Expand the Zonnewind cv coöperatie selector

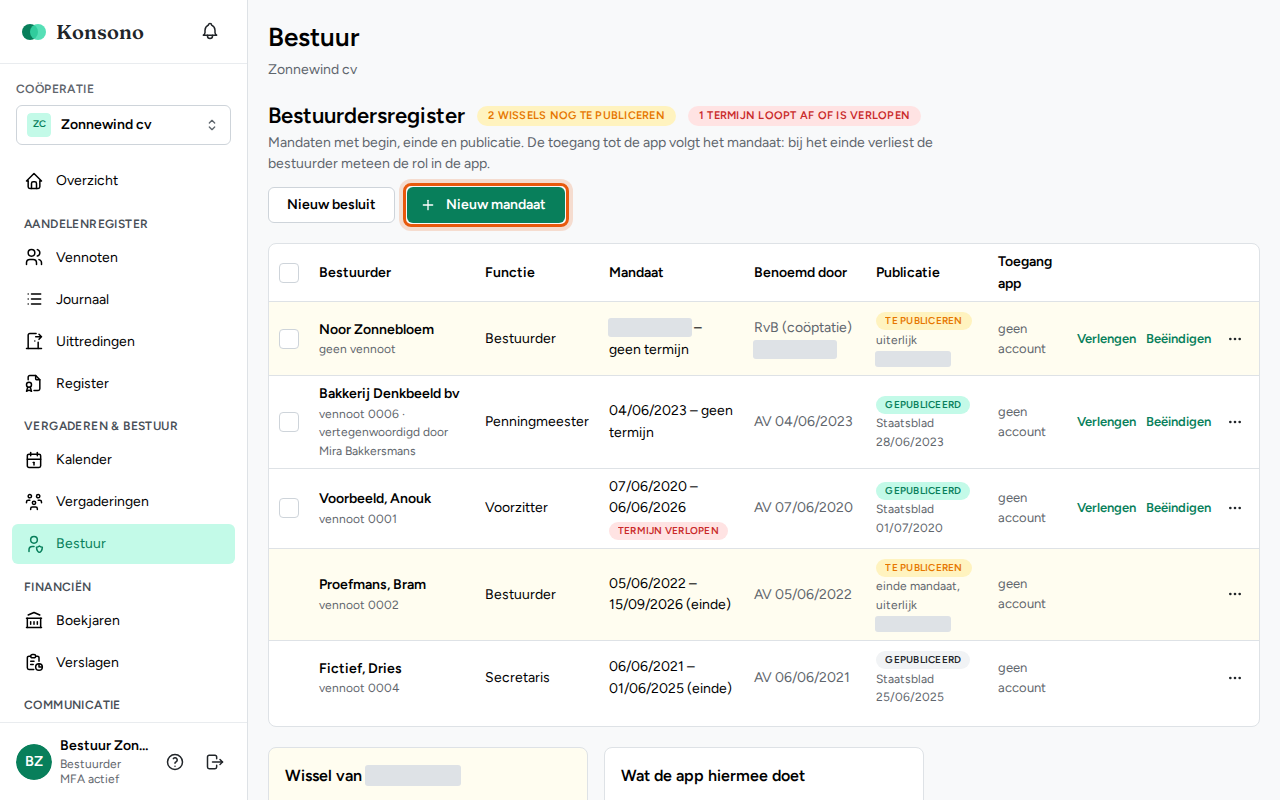click(124, 125)
